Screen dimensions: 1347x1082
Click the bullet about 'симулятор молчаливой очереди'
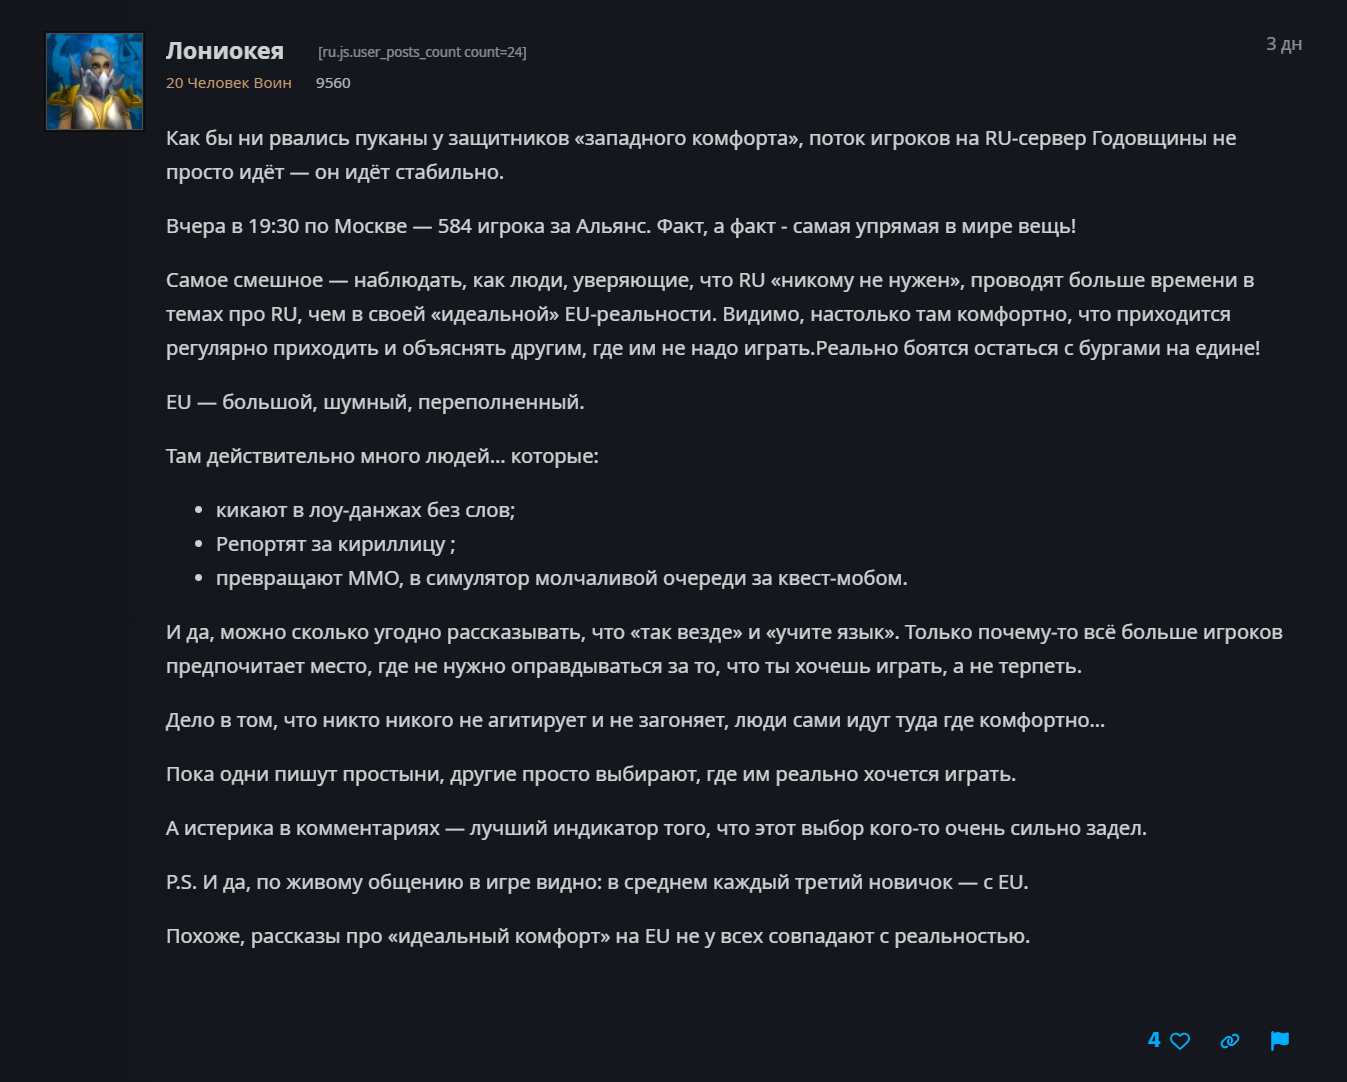[x=562, y=578]
